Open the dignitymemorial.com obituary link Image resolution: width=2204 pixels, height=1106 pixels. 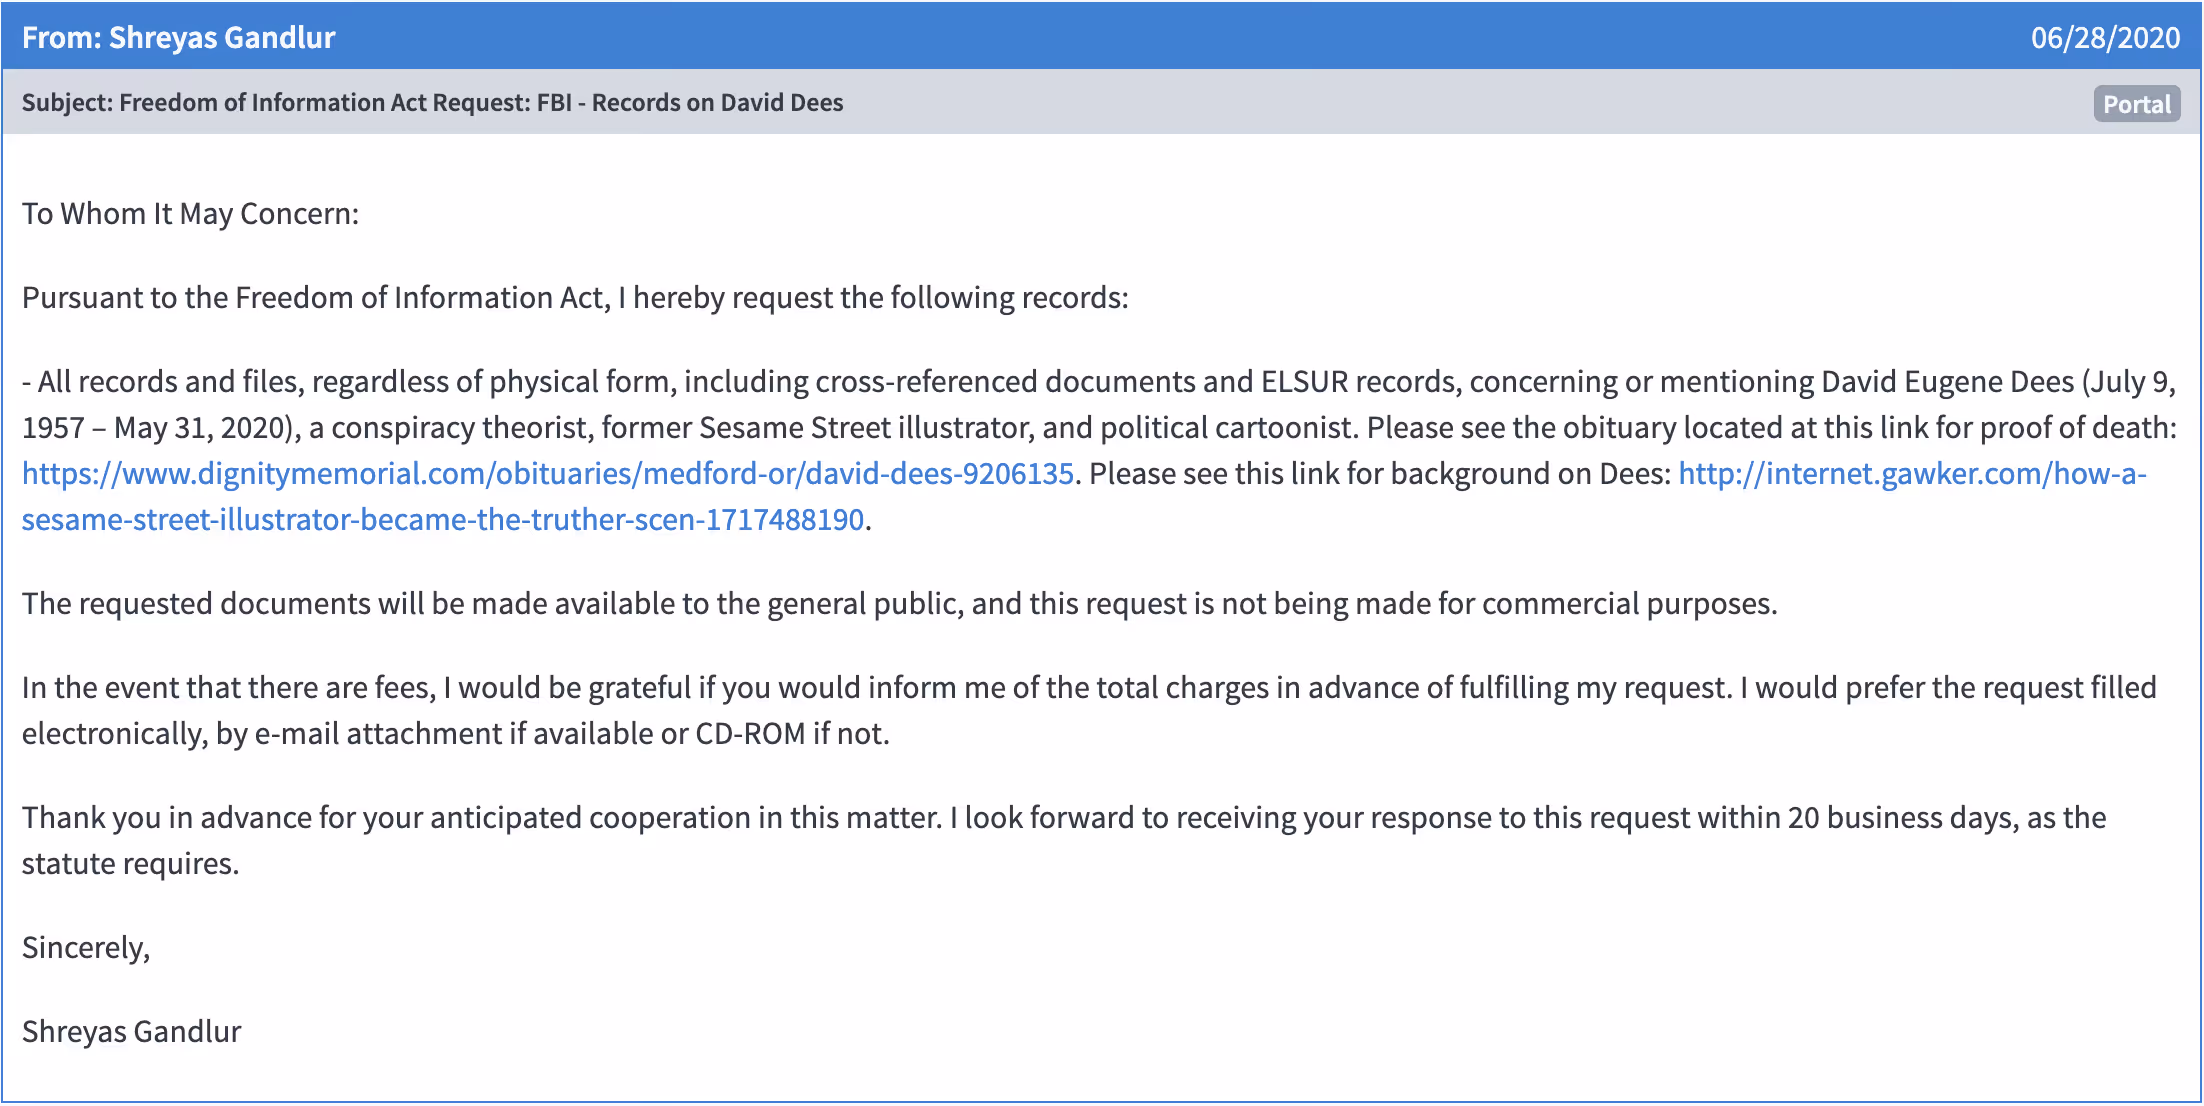pos(547,473)
